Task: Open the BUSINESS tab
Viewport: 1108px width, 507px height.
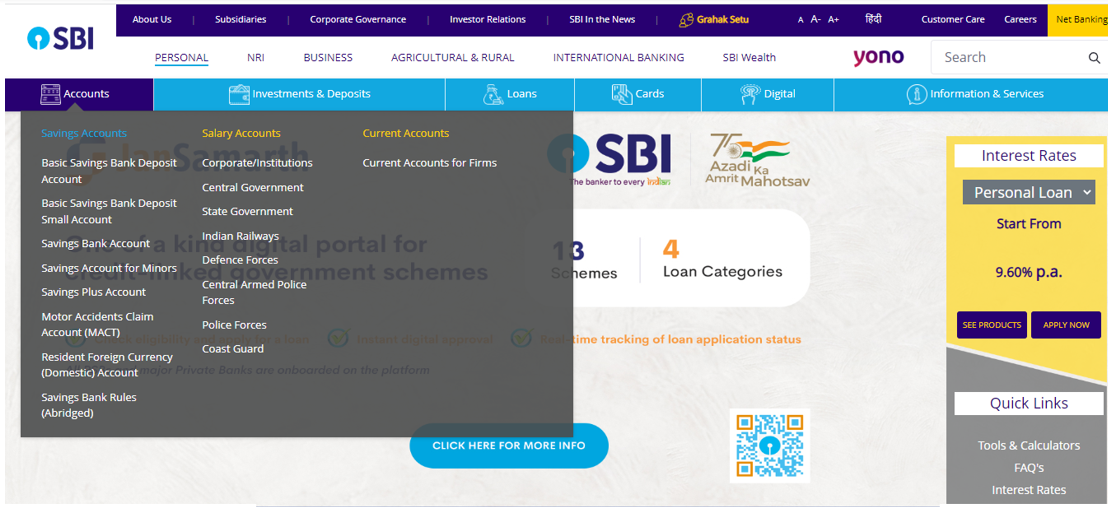Action: (328, 57)
